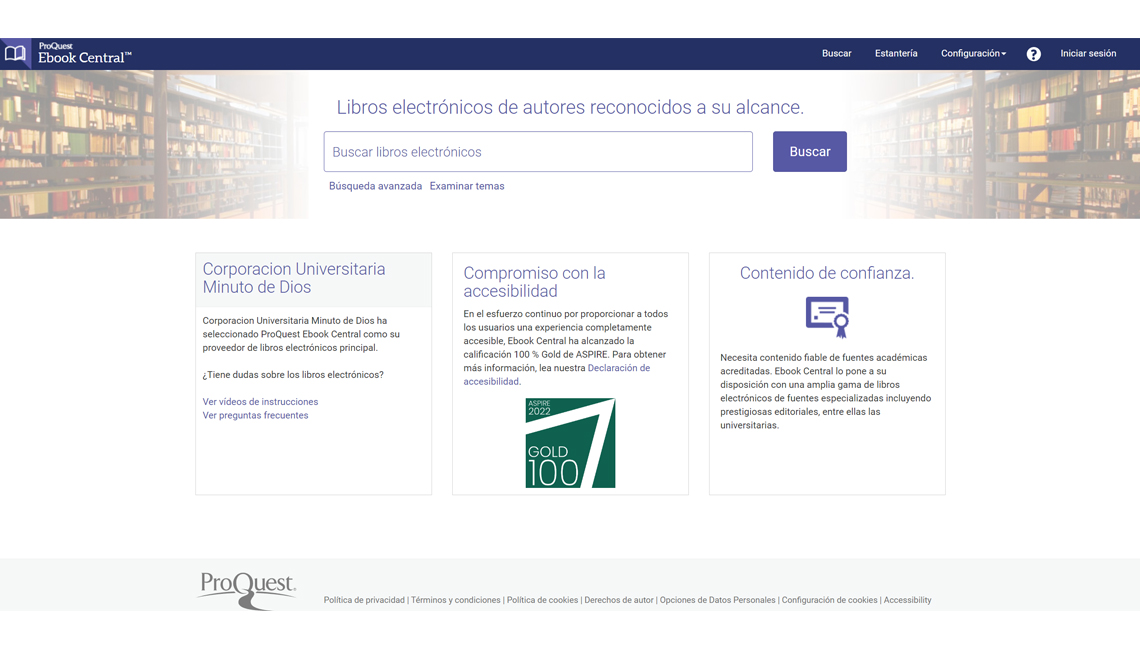Open Buscar in the top navigation

836,54
